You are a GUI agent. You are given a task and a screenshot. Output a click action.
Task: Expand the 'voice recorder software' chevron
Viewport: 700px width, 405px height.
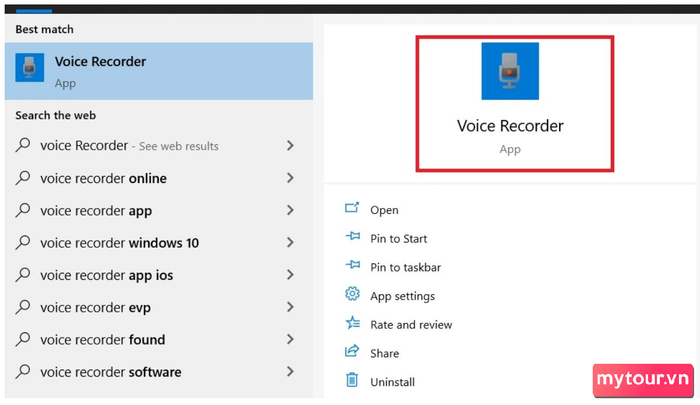click(x=290, y=372)
